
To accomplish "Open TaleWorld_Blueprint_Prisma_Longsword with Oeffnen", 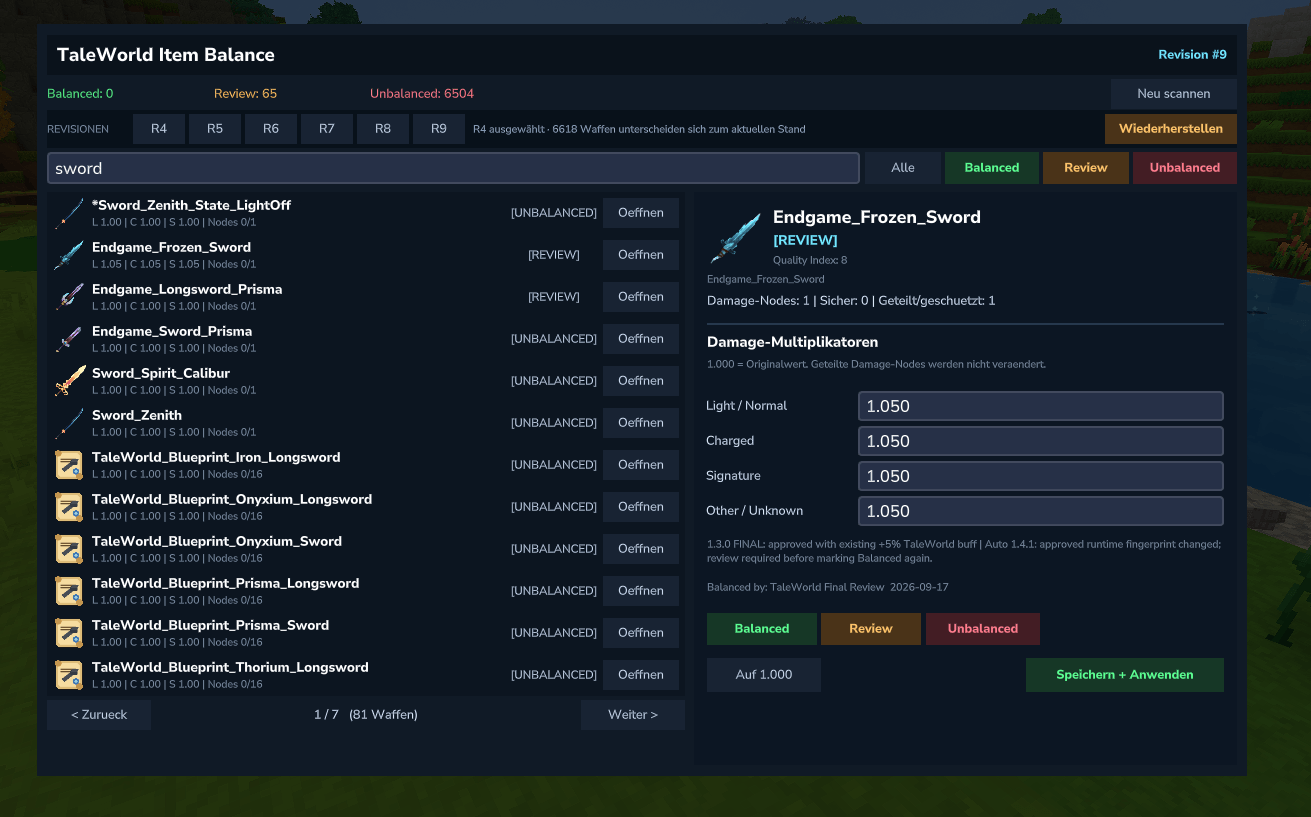I will 641,591.
